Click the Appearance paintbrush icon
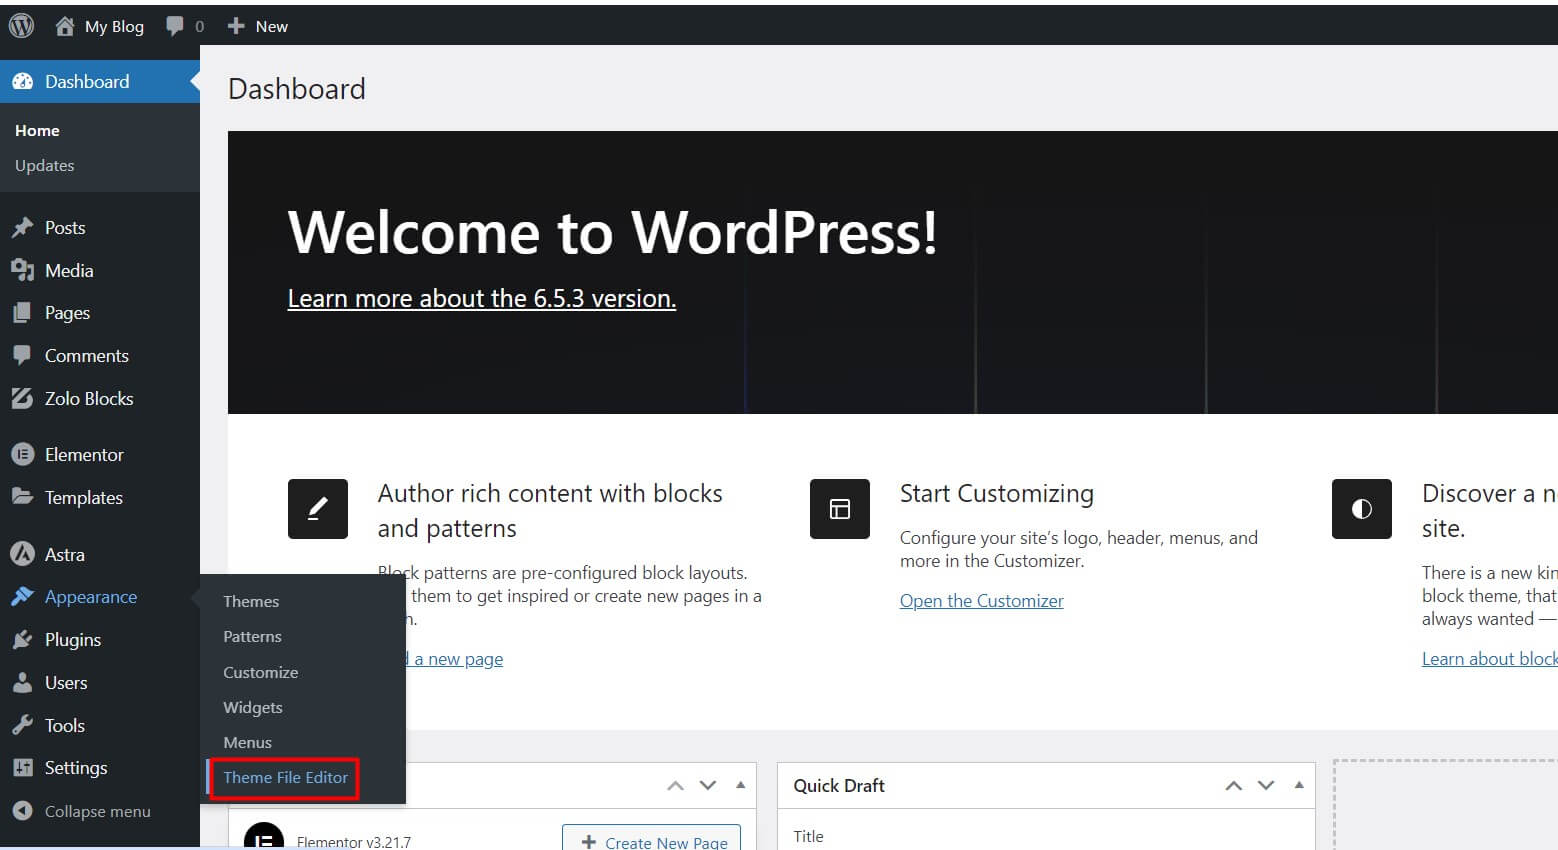The image size is (1558, 850). [x=22, y=597]
